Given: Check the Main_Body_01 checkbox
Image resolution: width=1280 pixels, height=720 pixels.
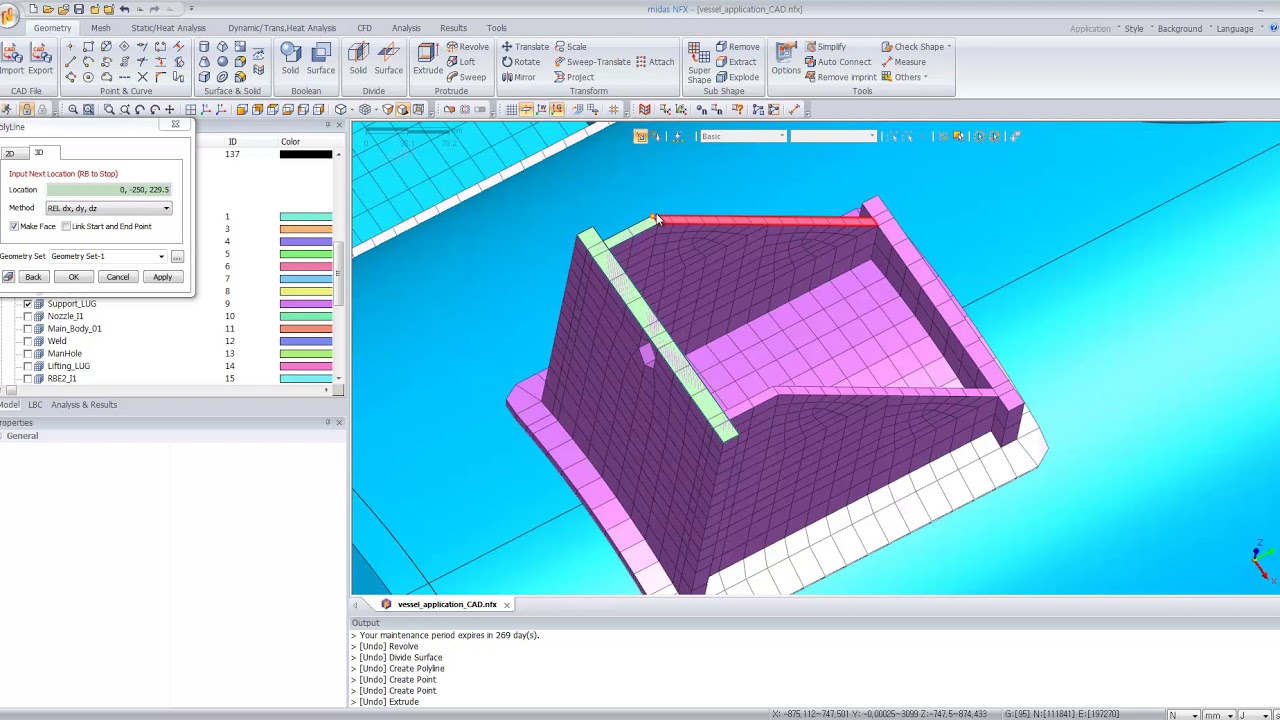Looking at the screenshot, I should pos(28,329).
